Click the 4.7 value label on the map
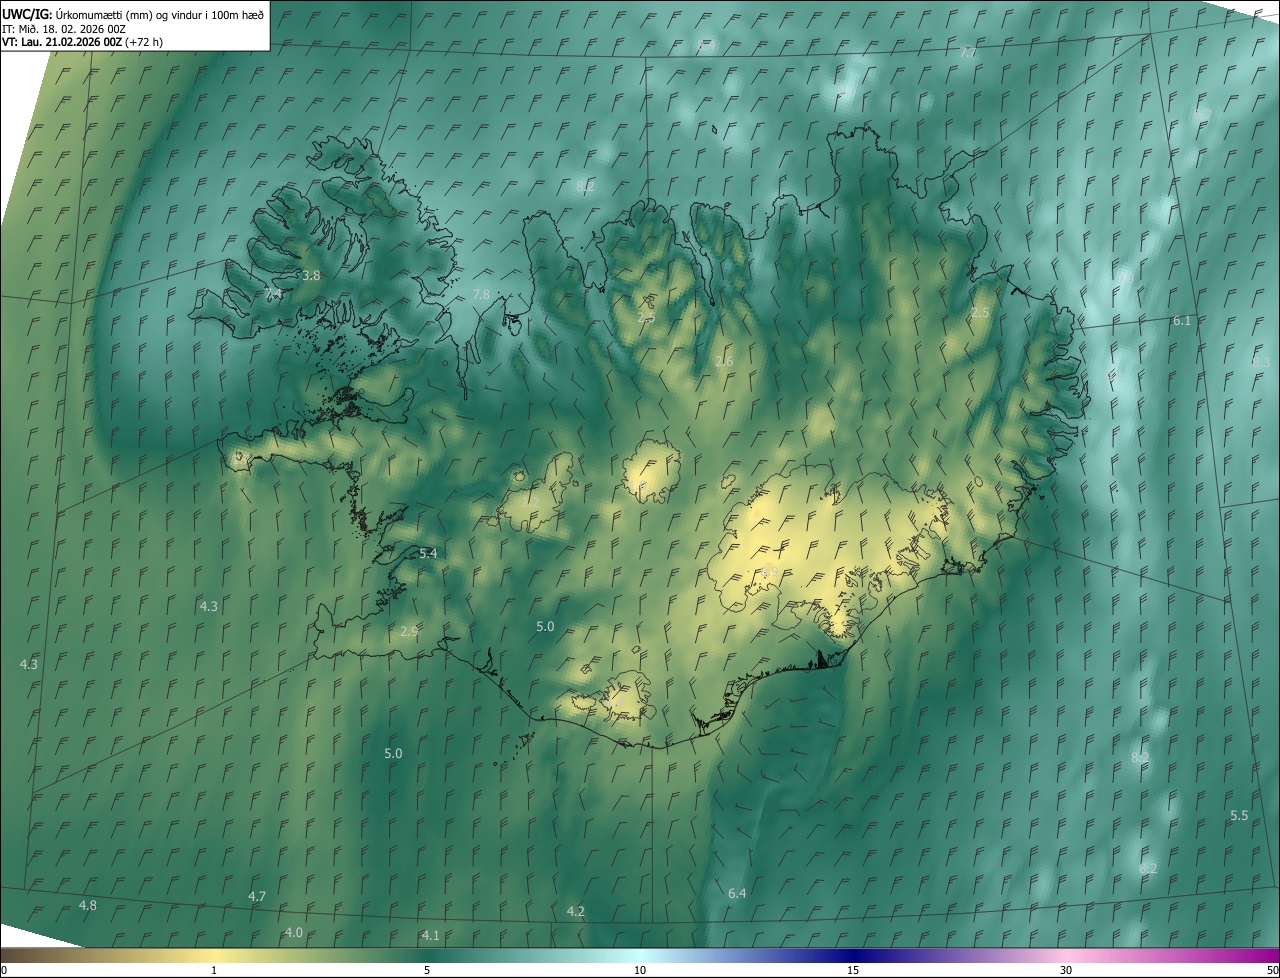 click(257, 896)
